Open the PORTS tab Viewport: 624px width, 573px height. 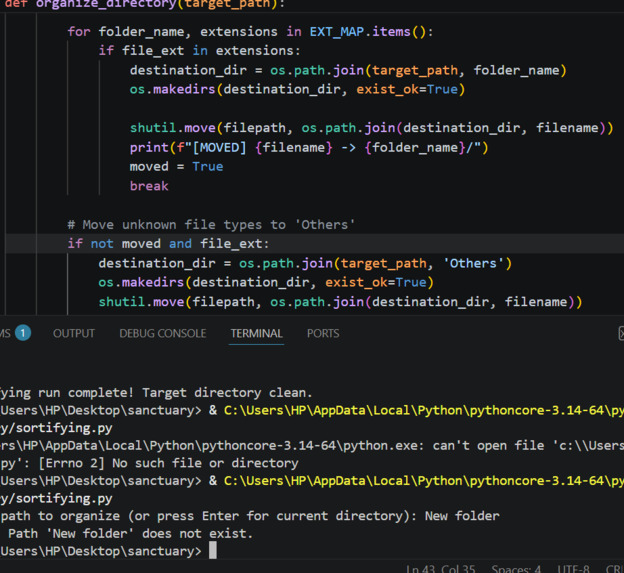[x=323, y=333]
